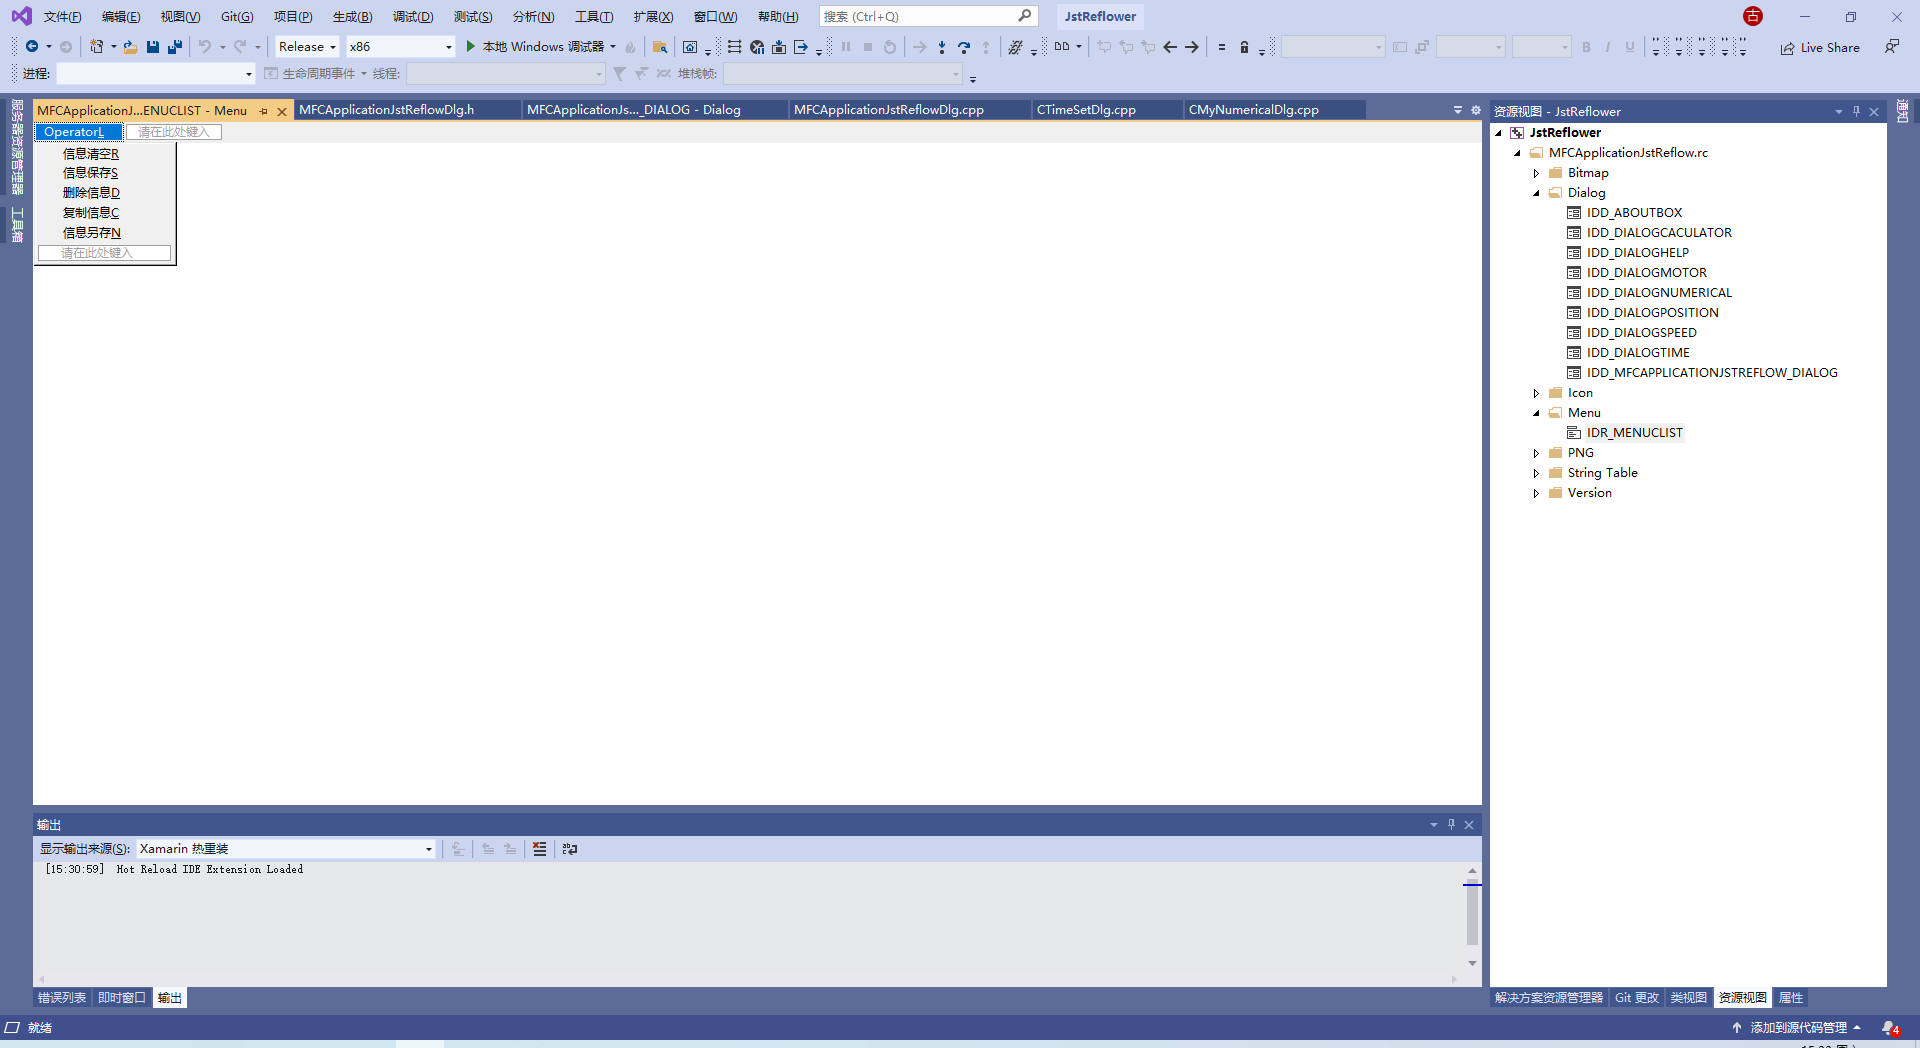Switch to 错误列表 panel tab
Viewport: 1920px width, 1048px height.
[61, 997]
